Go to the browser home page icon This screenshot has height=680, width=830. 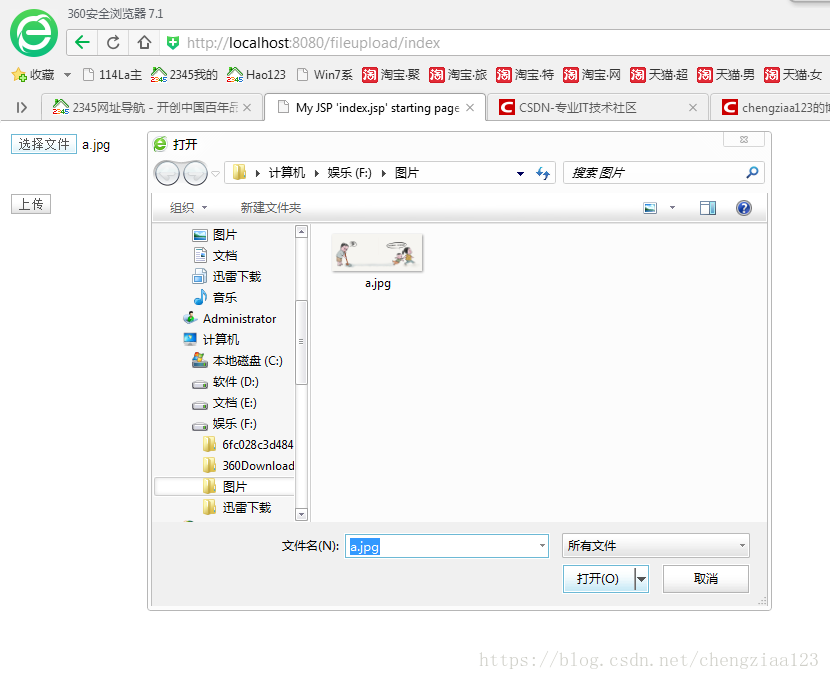144,42
